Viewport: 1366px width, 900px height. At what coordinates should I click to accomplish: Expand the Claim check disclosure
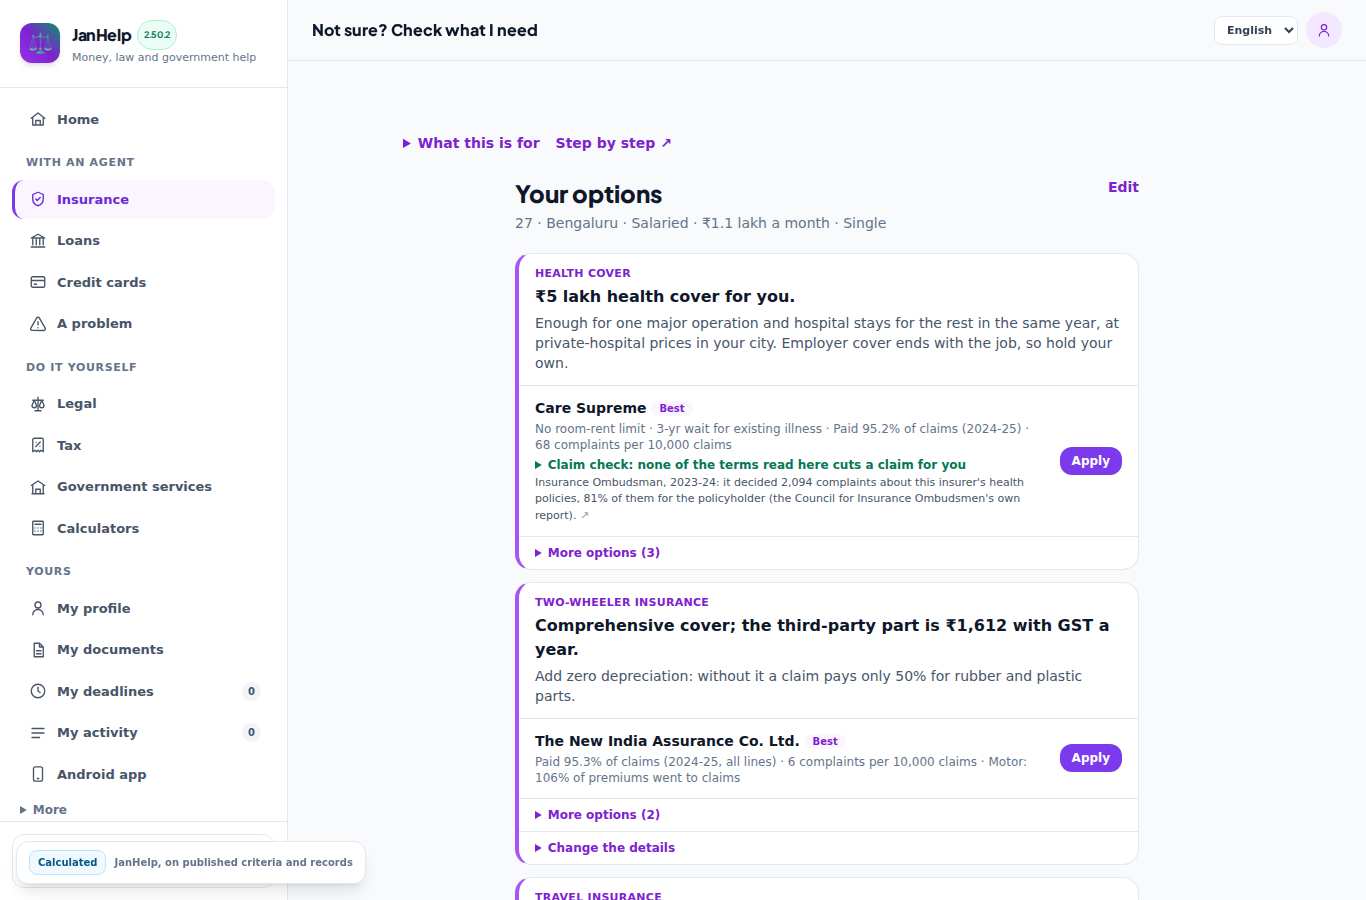click(x=750, y=465)
